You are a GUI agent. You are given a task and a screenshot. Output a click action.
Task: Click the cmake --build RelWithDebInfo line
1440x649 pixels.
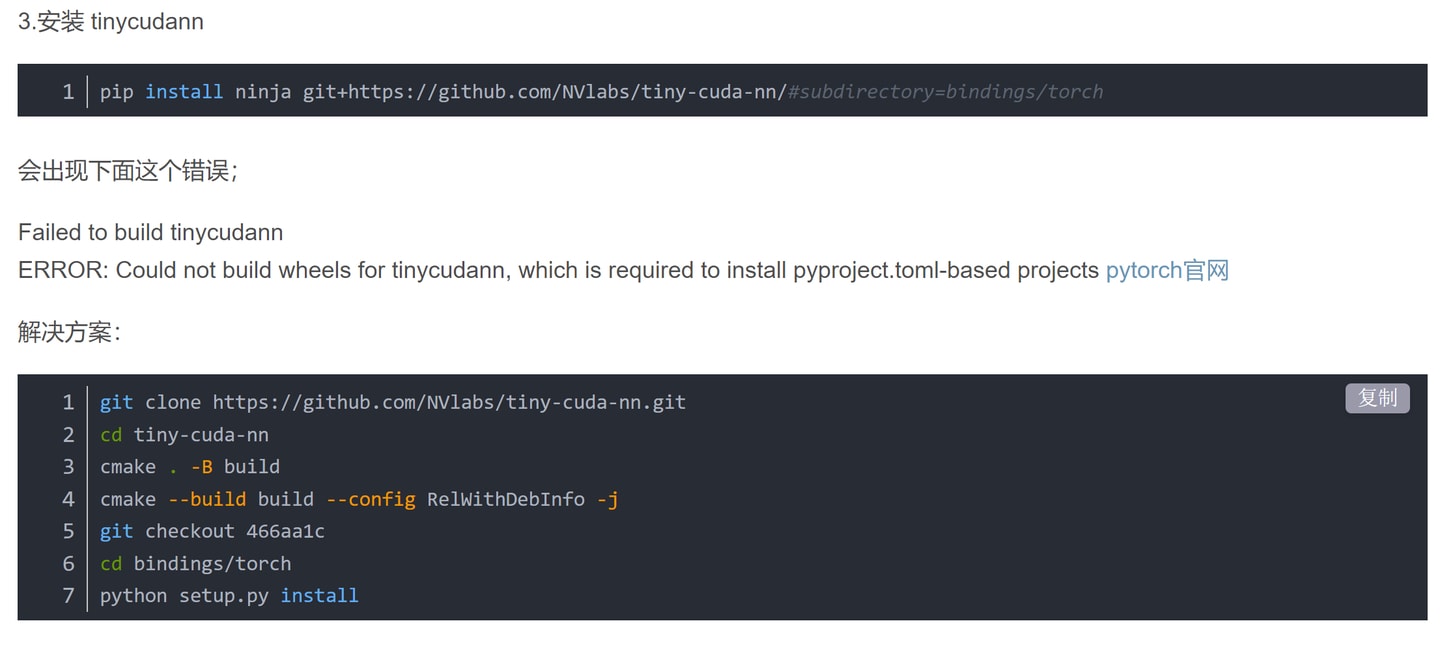pyautogui.click(x=359, y=498)
